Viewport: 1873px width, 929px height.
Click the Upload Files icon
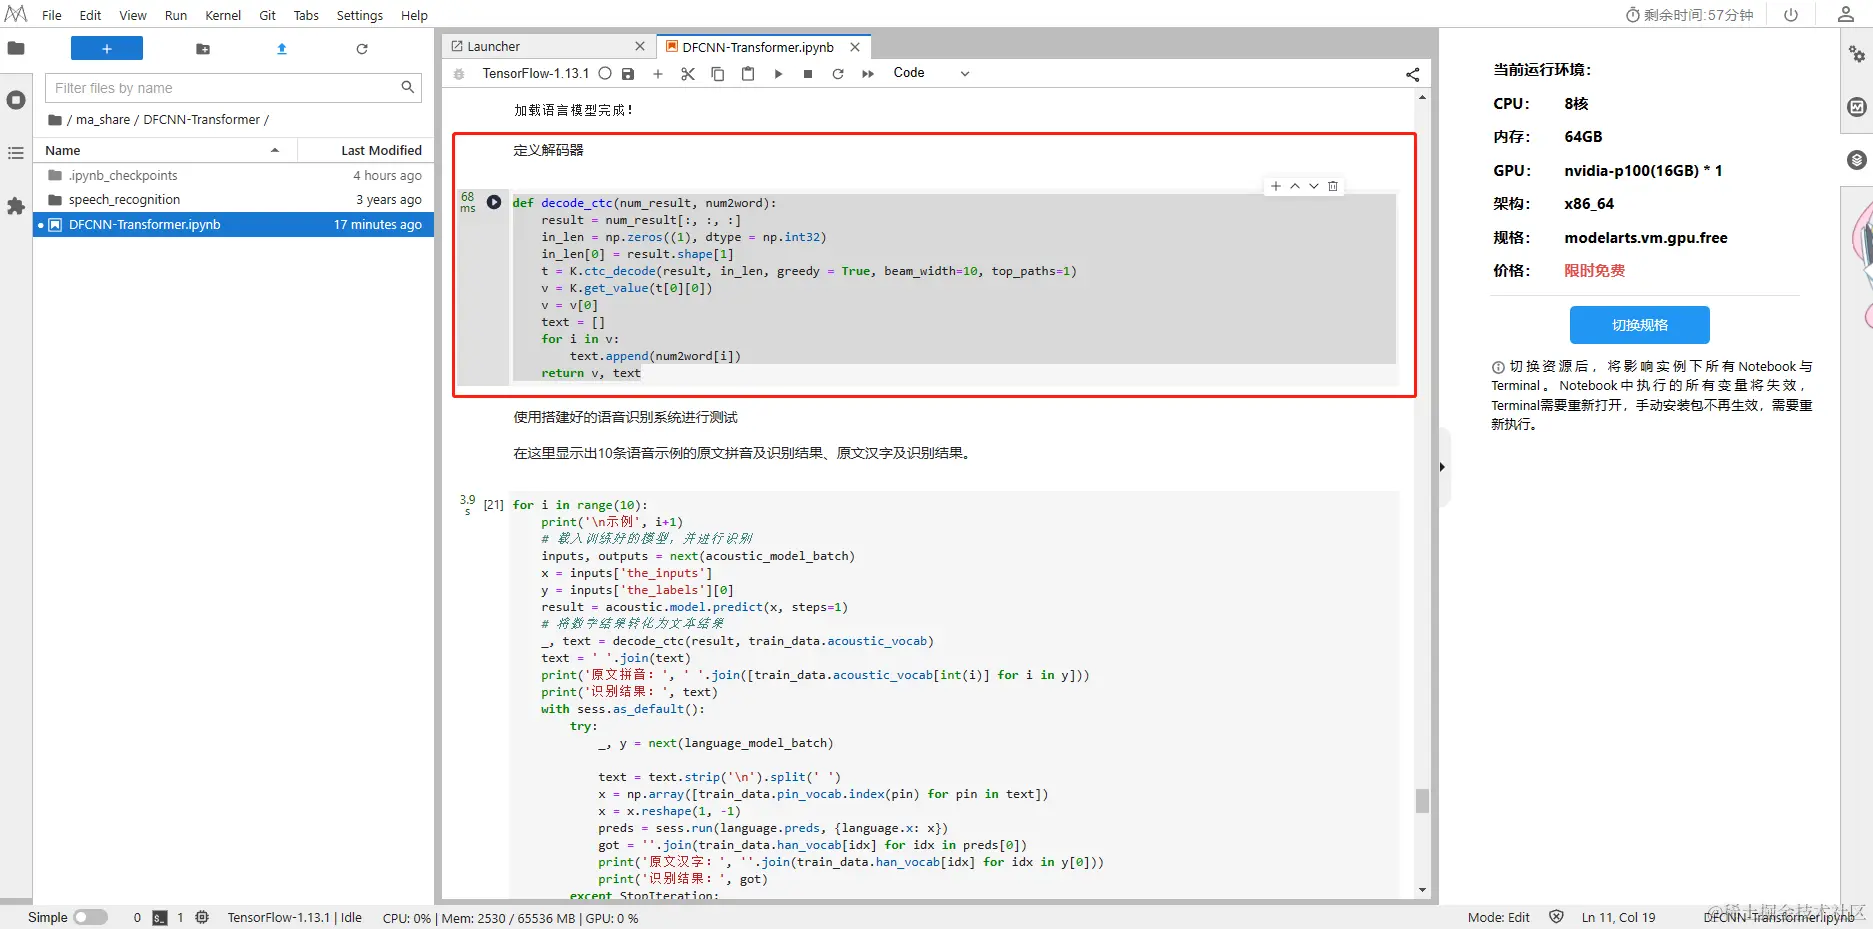pos(282,49)
